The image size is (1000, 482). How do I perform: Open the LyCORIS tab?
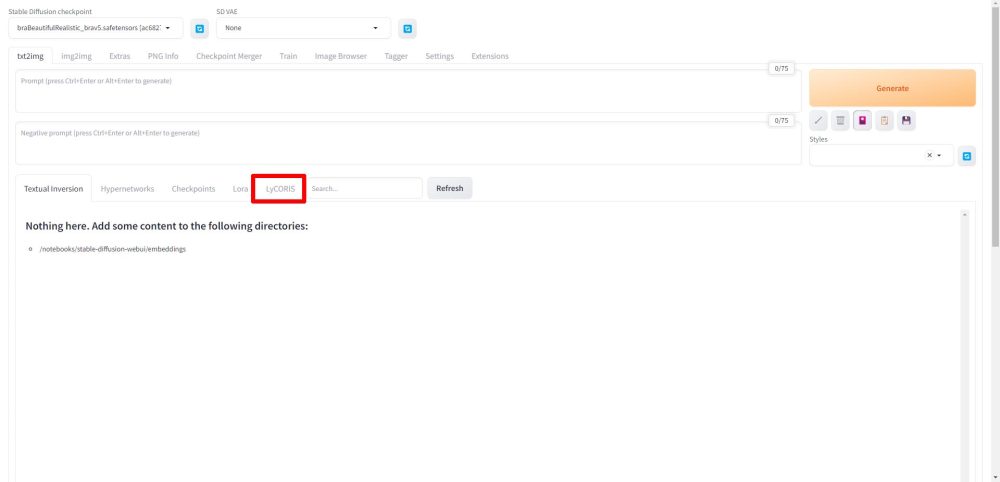(279, 188)
